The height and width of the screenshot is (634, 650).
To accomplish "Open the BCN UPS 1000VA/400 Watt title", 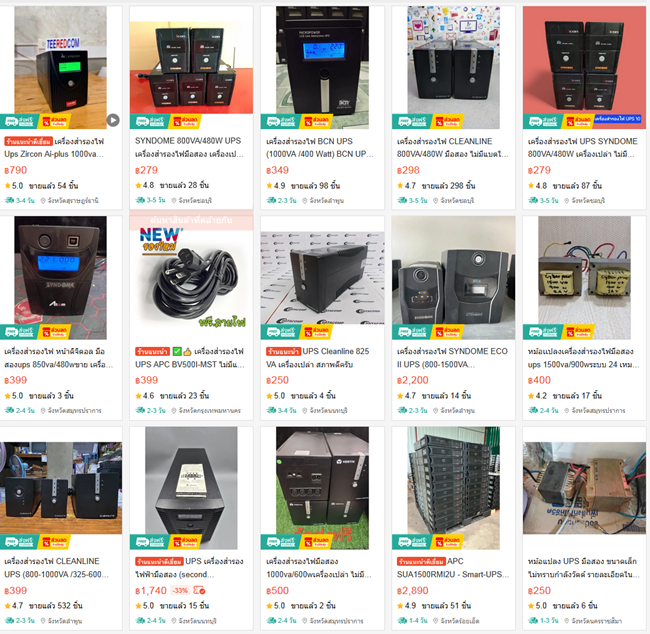I will (x=320, y=148).
